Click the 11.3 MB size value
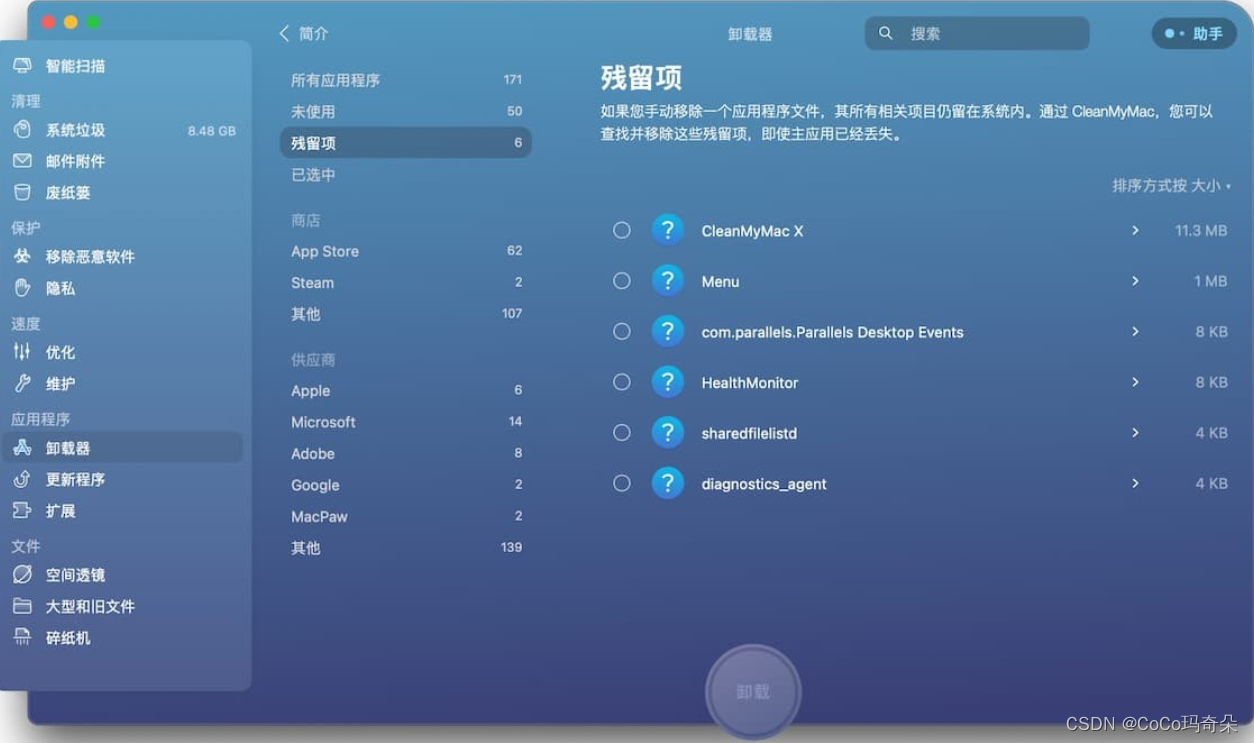 (1201, 230)
